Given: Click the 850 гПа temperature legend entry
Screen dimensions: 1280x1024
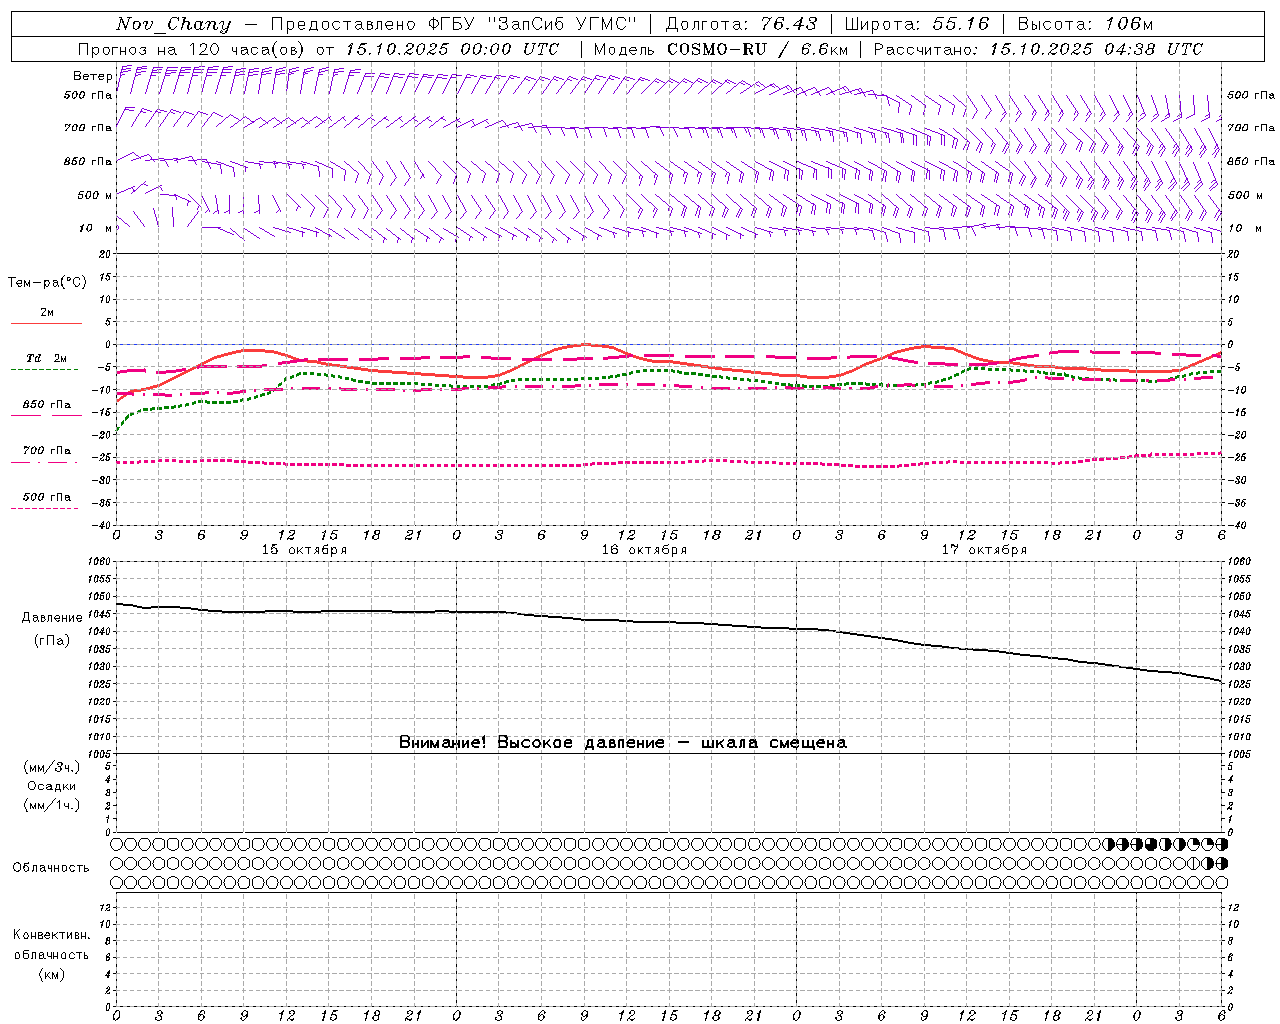Looking at the screenshot, I should [46, 408].
